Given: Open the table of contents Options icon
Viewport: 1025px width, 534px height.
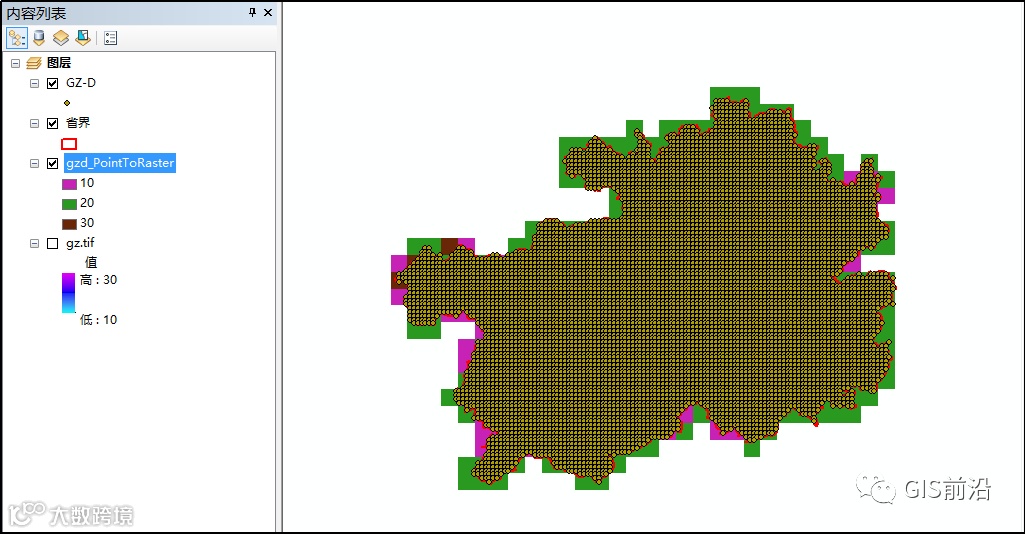Looking at the screenshot, I should click(x=110, y=38).
